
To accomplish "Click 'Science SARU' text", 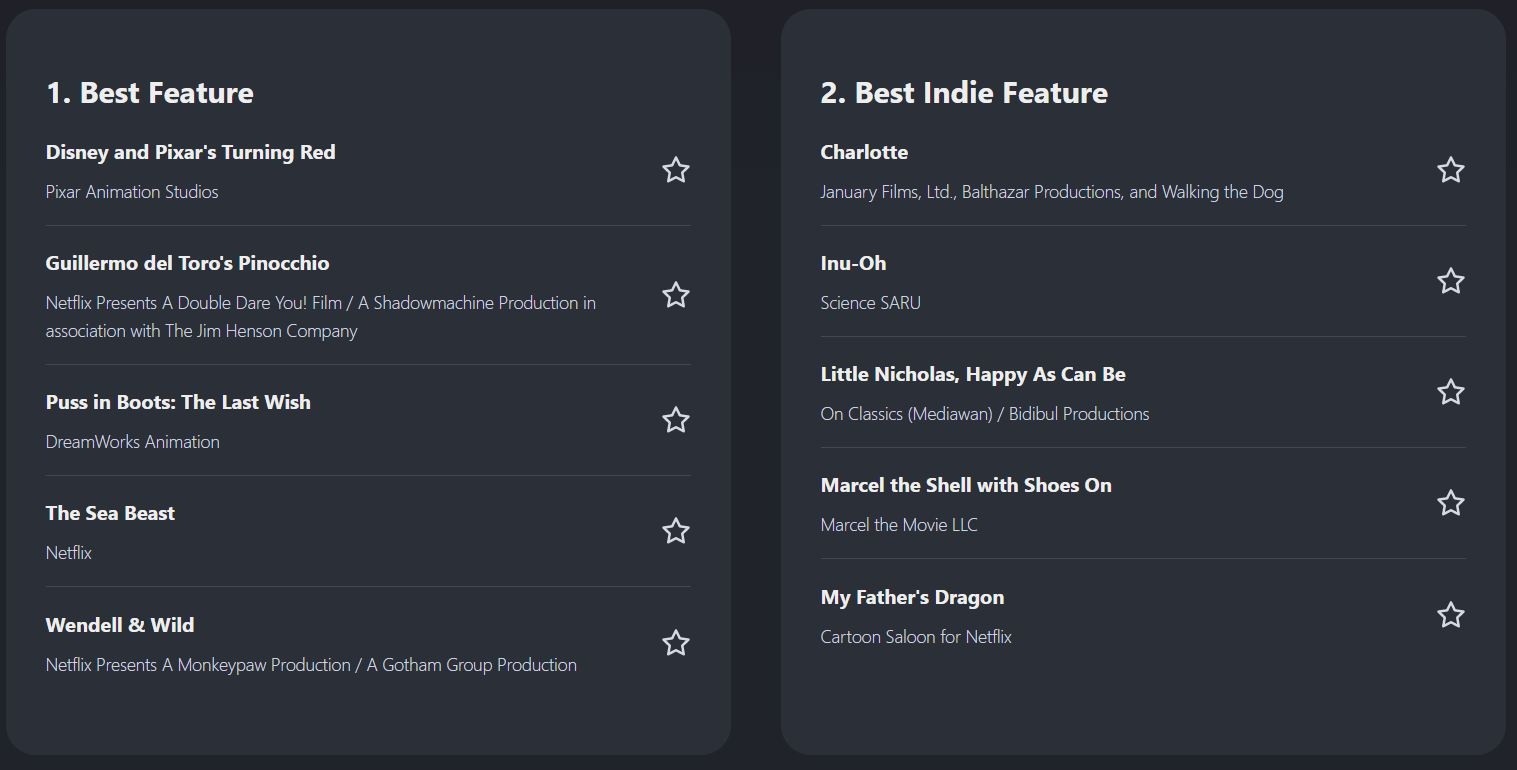I will (871, 303).
